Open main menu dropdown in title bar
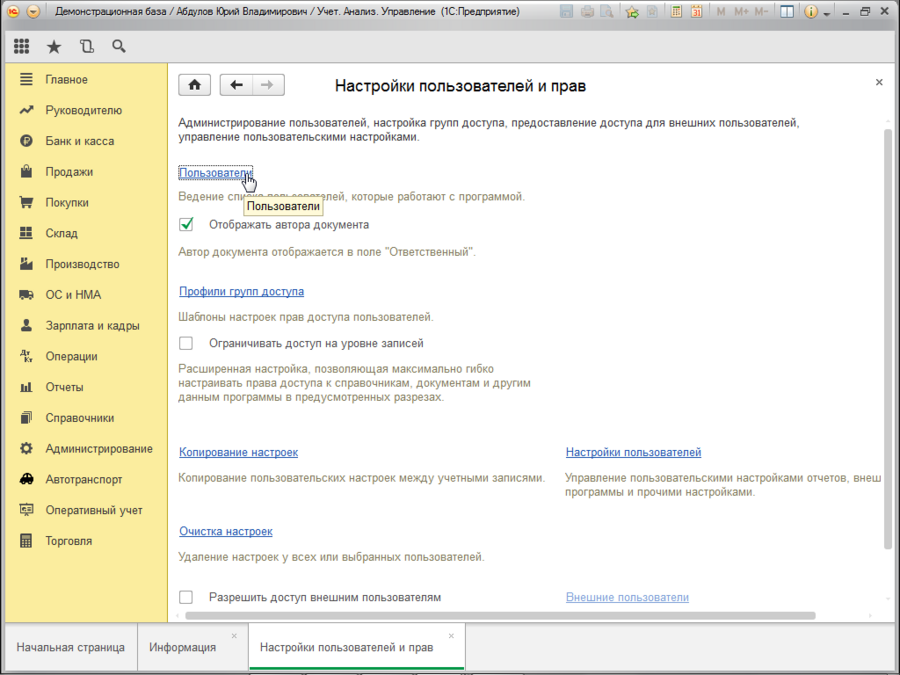900x675 pixels. coord(33,13)
